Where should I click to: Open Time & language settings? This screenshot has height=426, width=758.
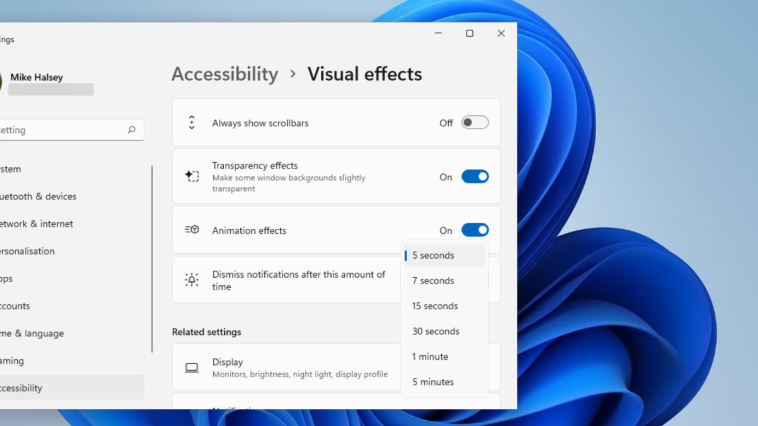pos(72,333)
